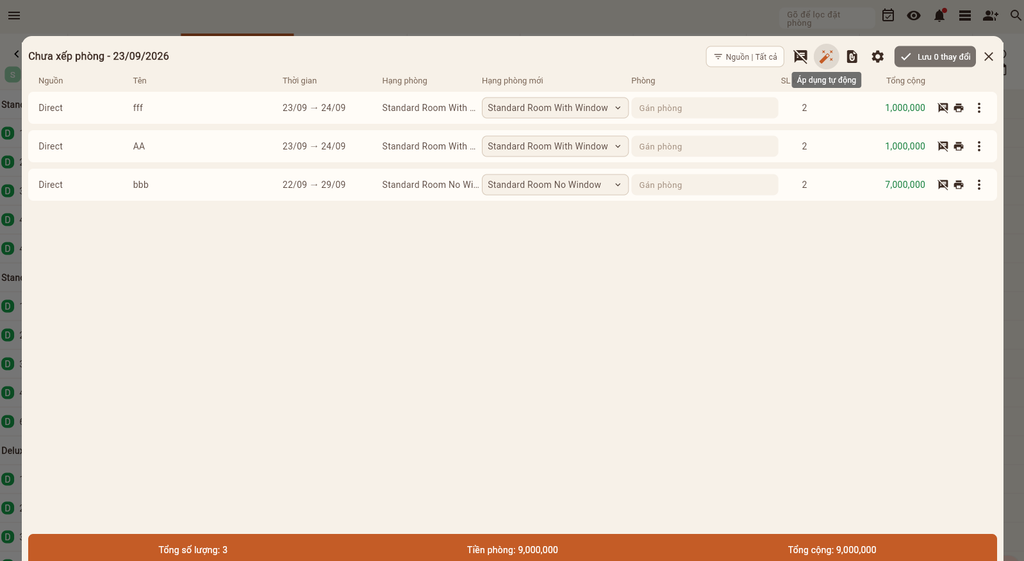Open three-dot menu for AA row
Viewport: 1024px width, 561px height.
pos(979,146)
